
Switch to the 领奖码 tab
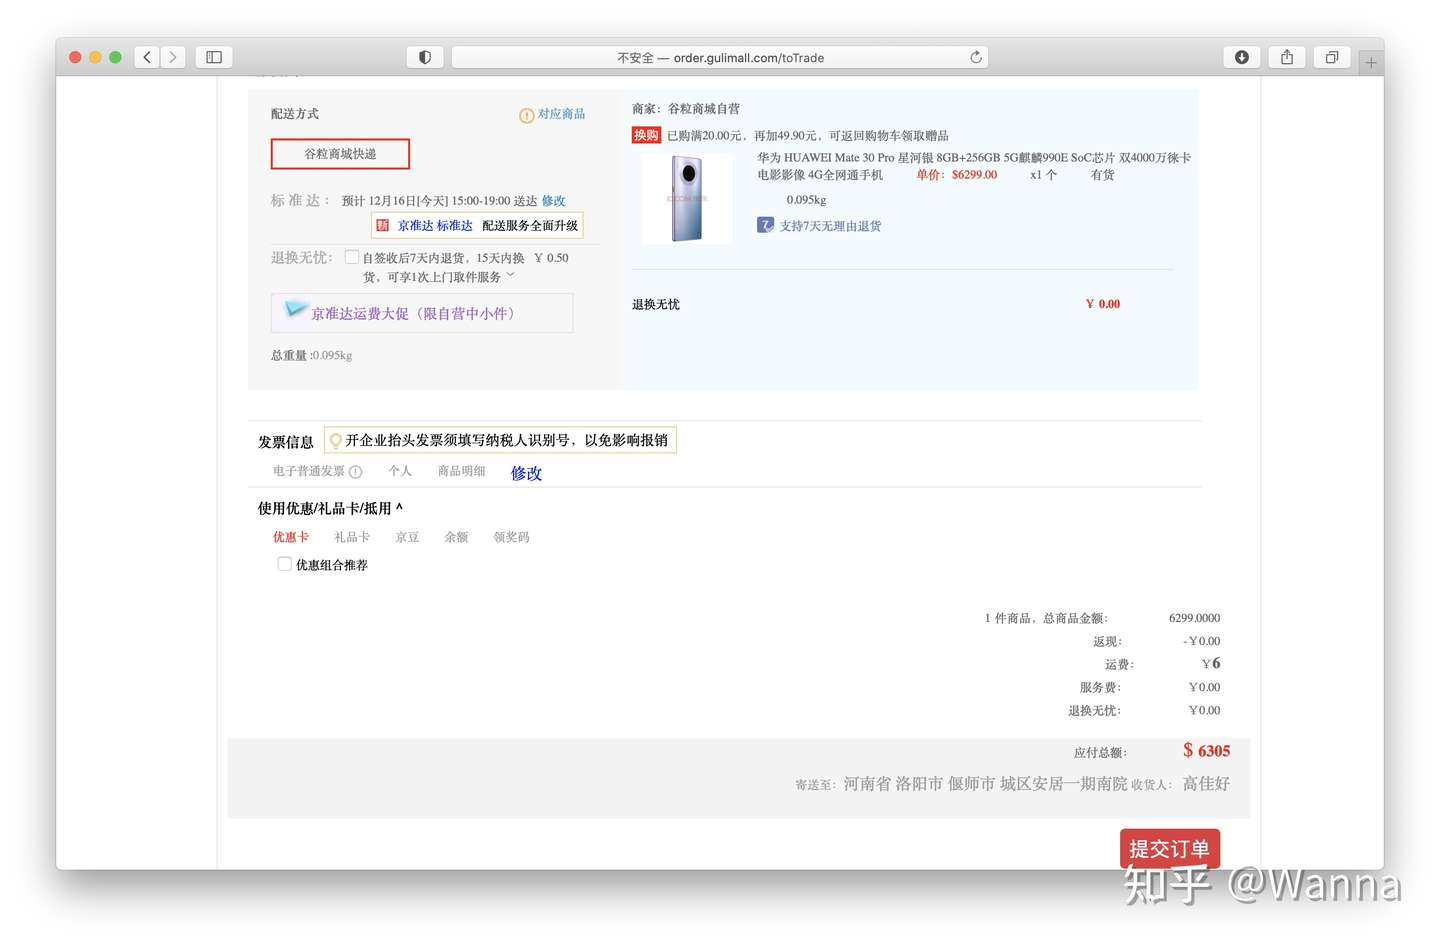click(x=511, y=537)
